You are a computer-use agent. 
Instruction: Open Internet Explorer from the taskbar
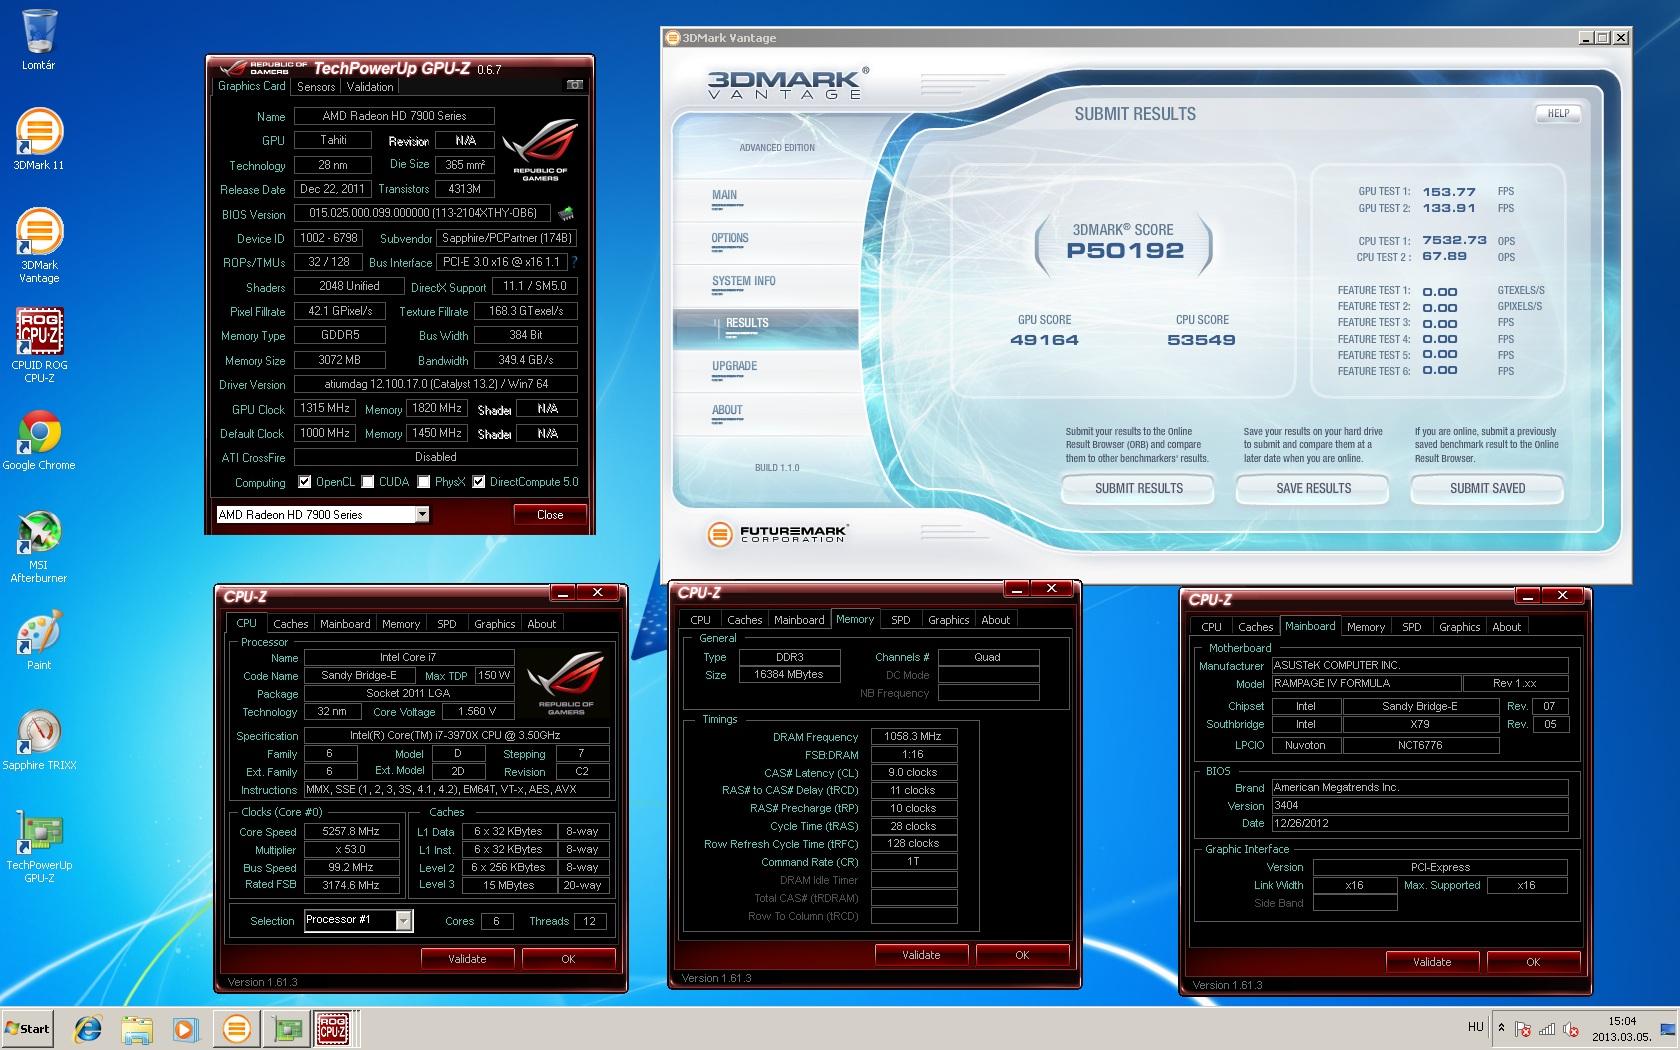(x=89, y=1029)
